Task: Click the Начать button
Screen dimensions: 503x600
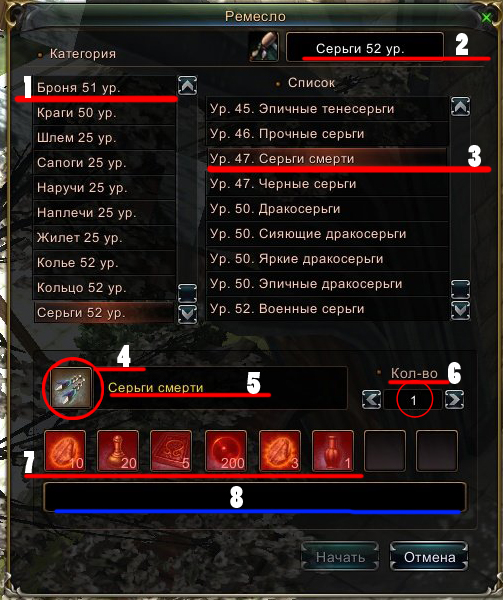Action: tap(340, 557)
